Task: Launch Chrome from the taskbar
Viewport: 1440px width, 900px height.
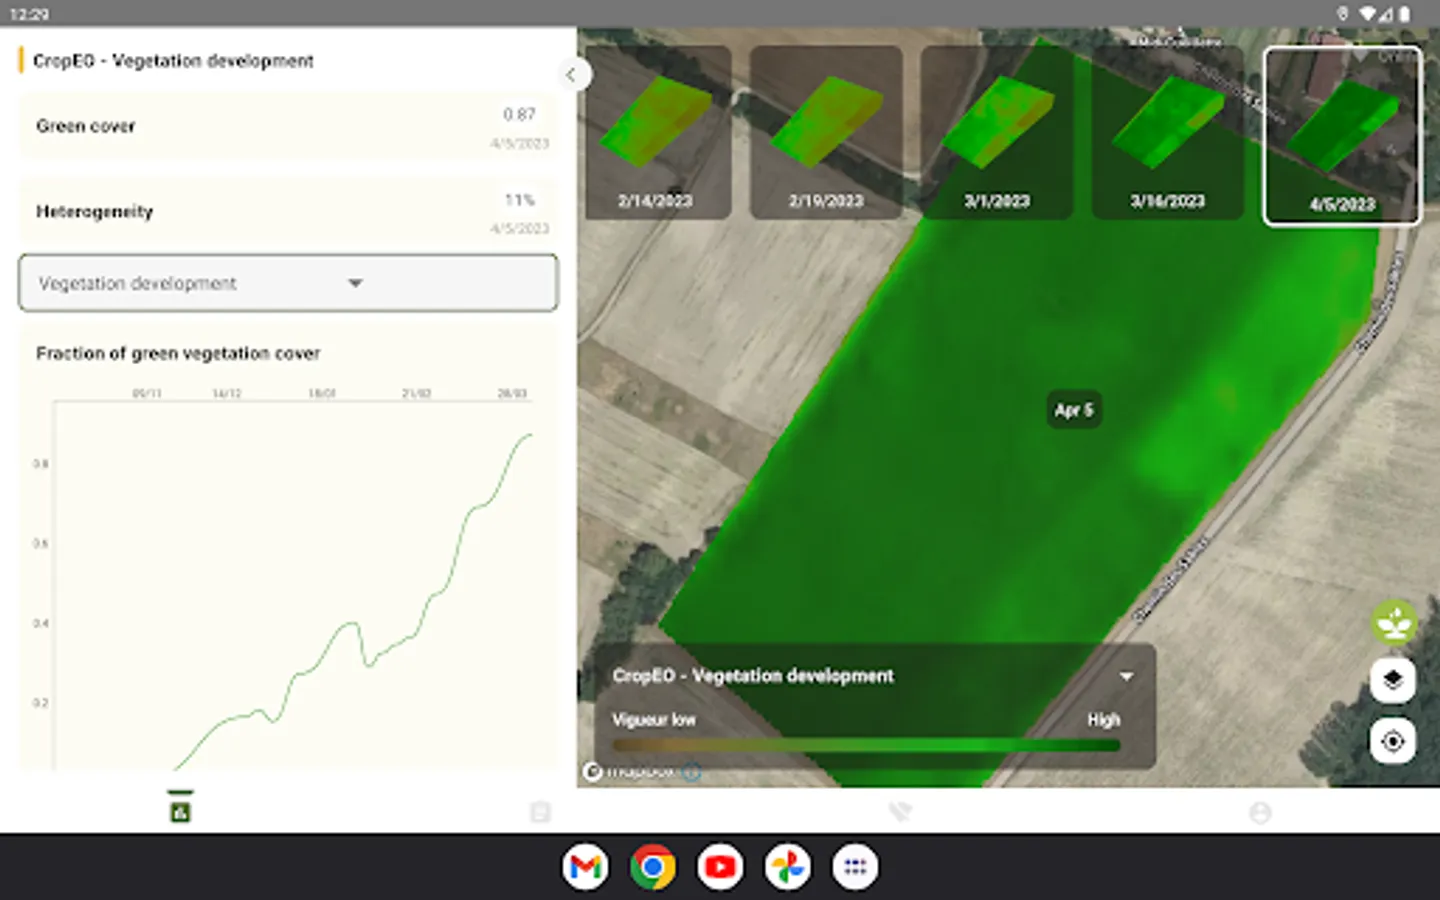Action: point(652,867)
